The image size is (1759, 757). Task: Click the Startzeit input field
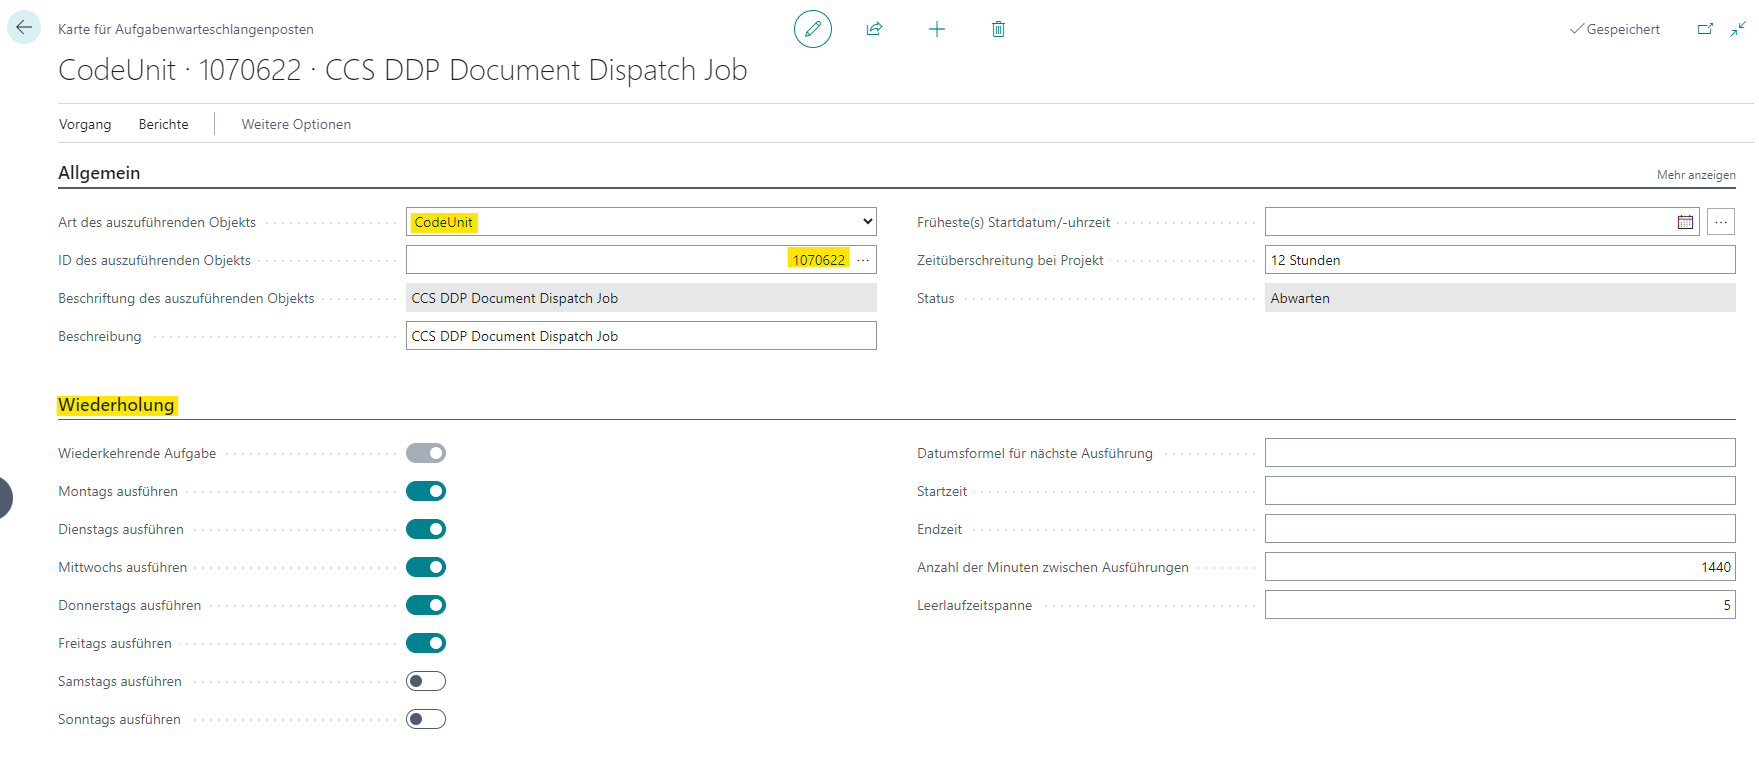click(1499, 491)
